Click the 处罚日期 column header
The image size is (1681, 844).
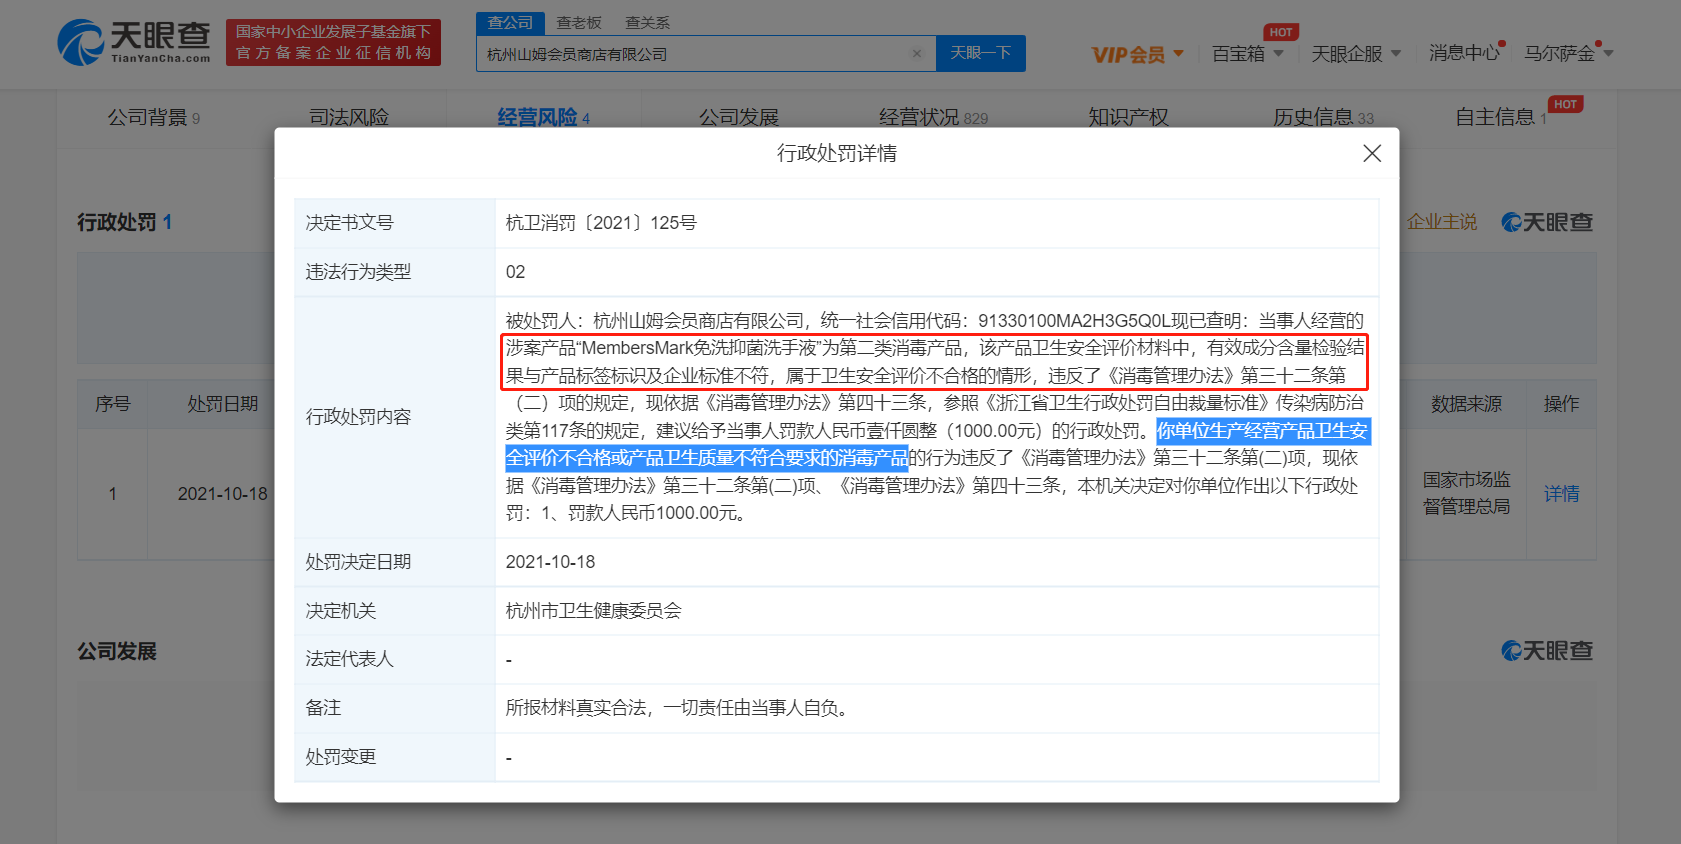point(222,404)
